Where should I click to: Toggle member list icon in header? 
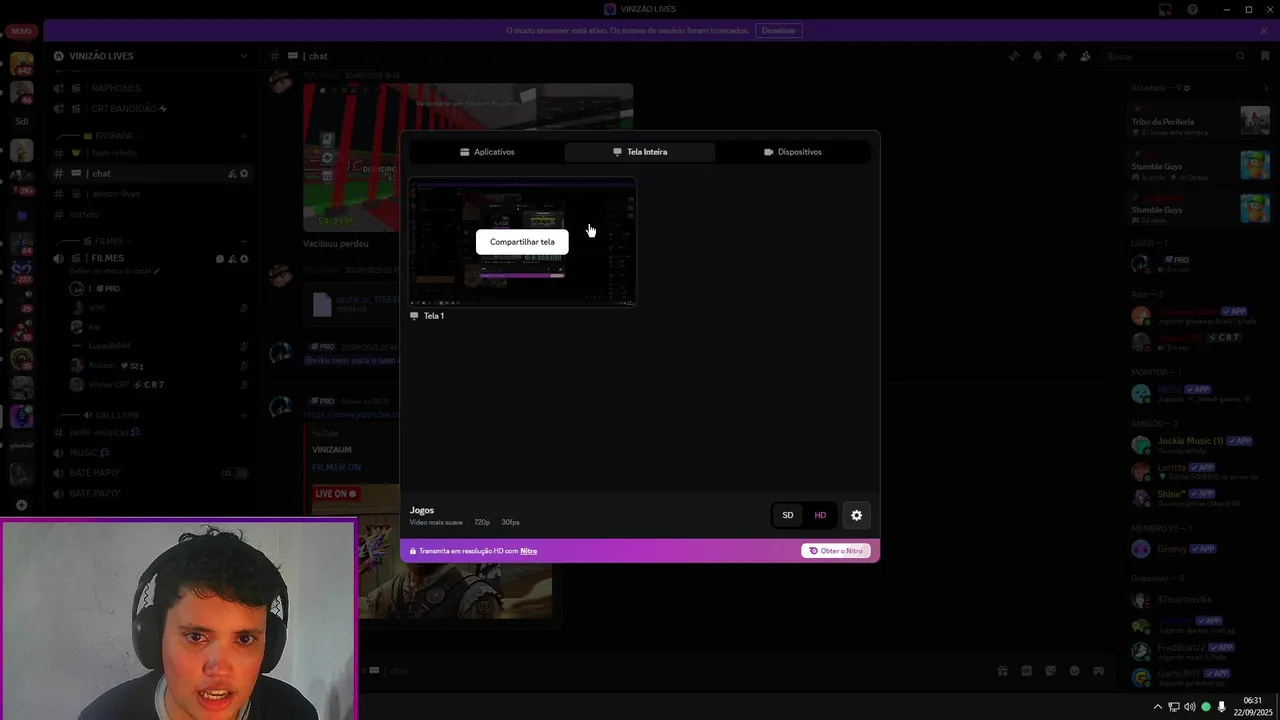click(1085, 56)
